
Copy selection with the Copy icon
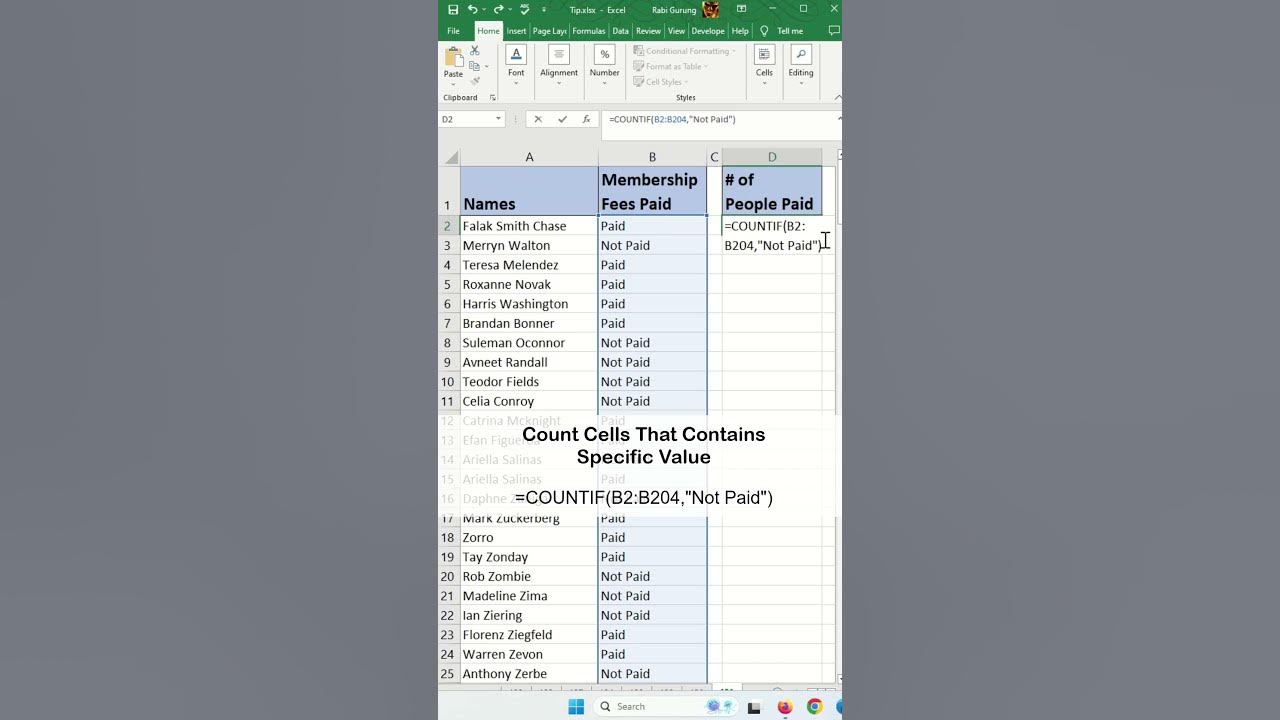pyautogui.click(x=474, y=66)
